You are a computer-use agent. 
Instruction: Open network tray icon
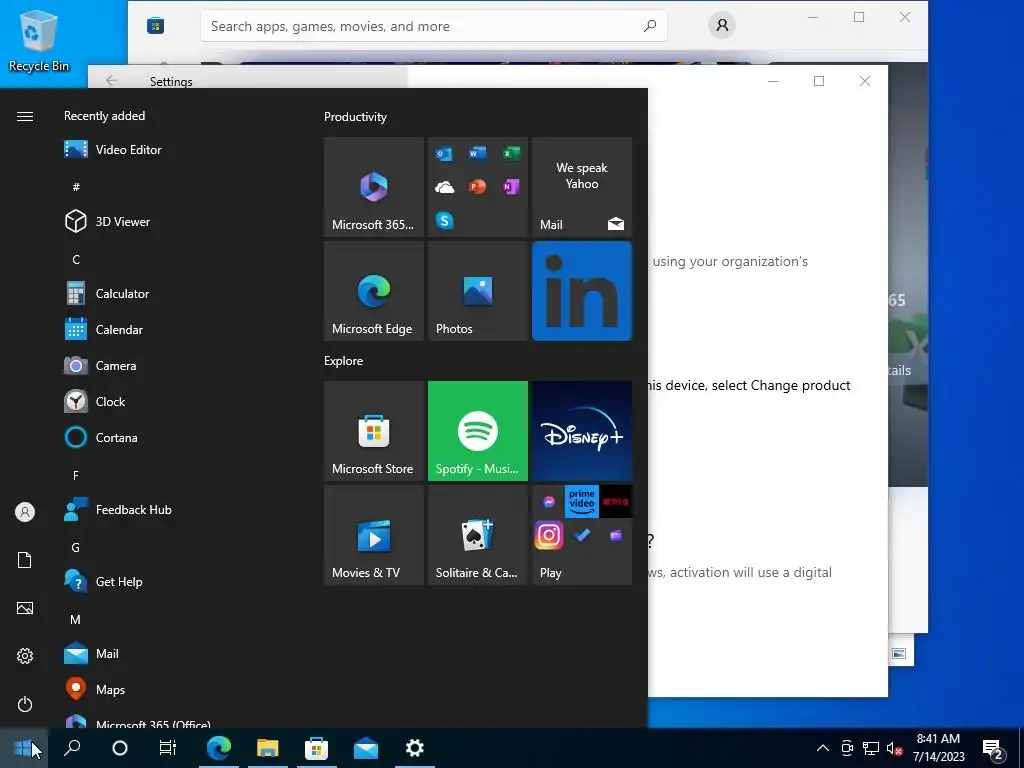[871, 748]
